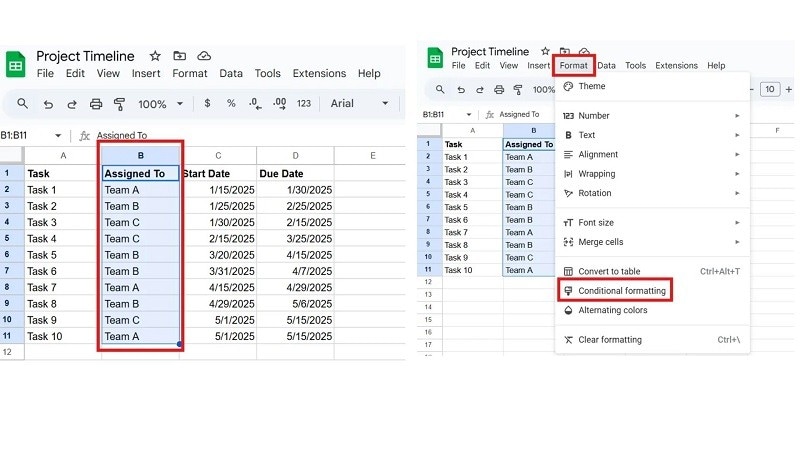800x450 pixels.
Task: Expand the B1:B11 name box dropdown in the left screenshot
Action: pyautogui.click(x=58, y=135)
